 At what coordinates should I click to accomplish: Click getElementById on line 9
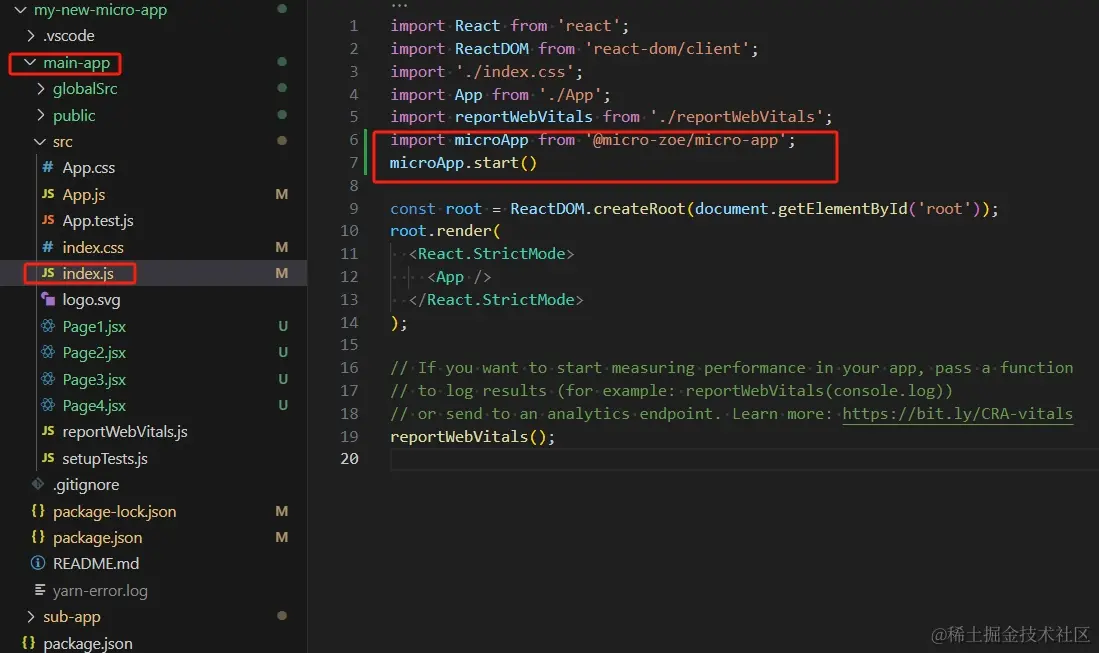842,209
